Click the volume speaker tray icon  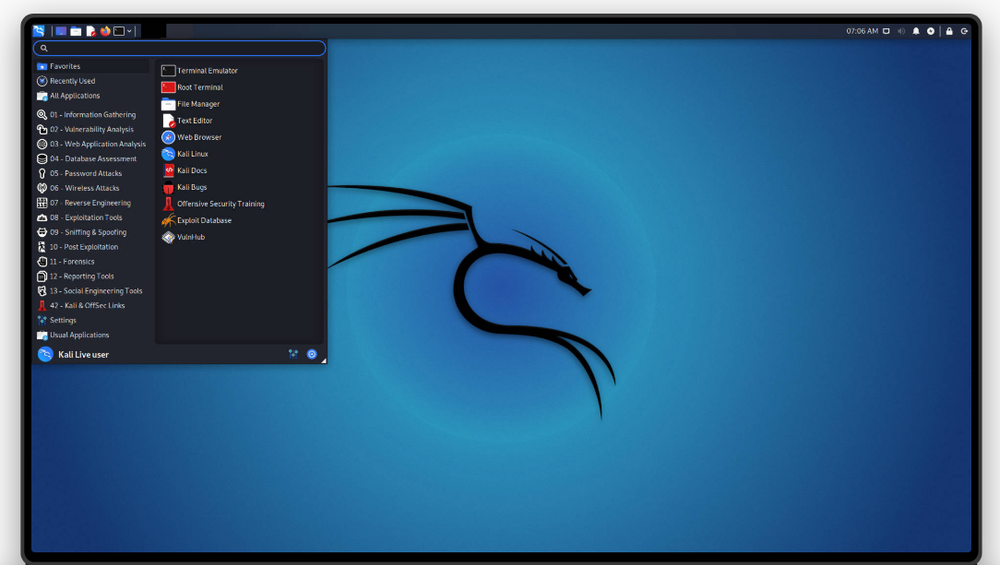tap(901, 31)
